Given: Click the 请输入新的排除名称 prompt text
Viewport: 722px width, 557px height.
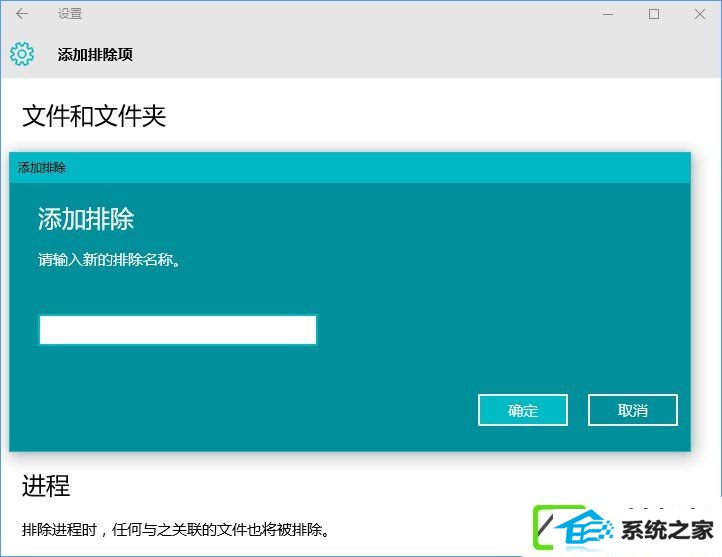Looking at the screenshot, I should [109, 260].
